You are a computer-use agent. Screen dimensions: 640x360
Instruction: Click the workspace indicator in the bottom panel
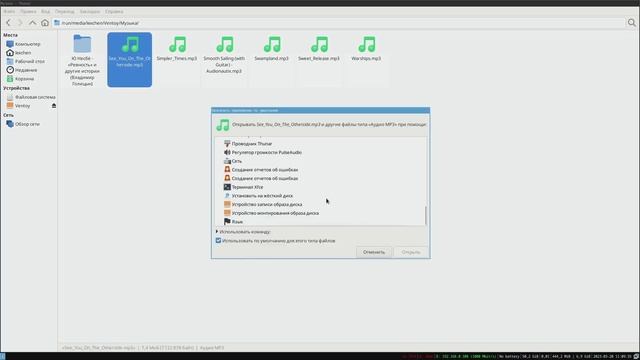click(x=2, y=356)
